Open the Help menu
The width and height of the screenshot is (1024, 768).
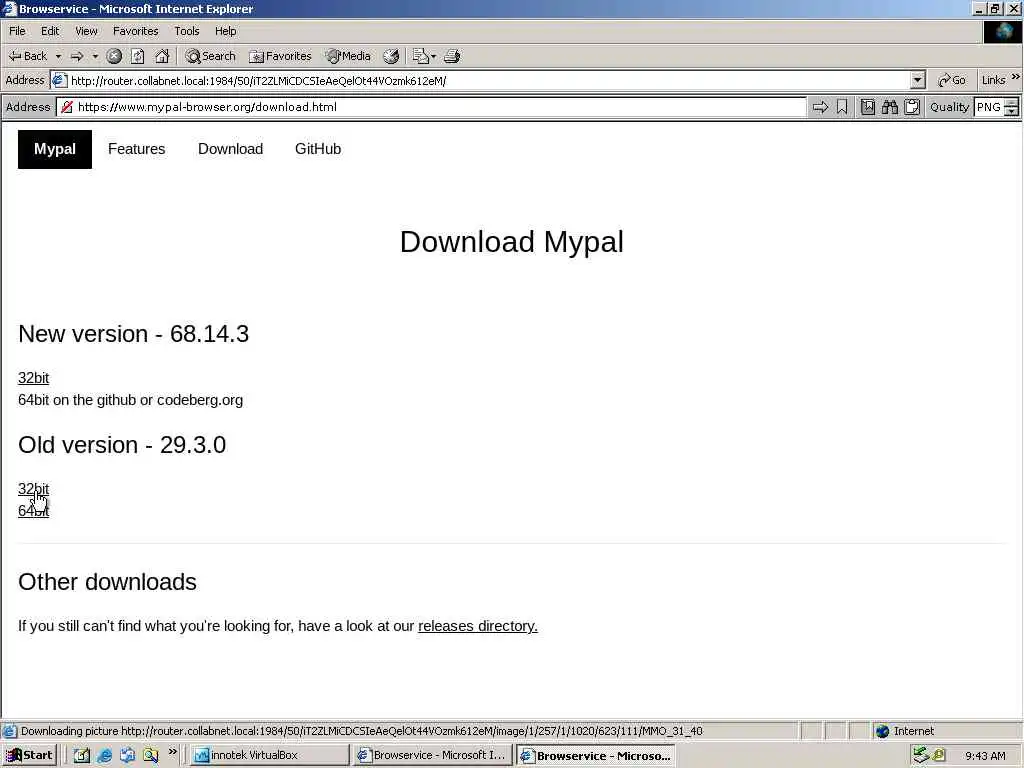(225, 31)
